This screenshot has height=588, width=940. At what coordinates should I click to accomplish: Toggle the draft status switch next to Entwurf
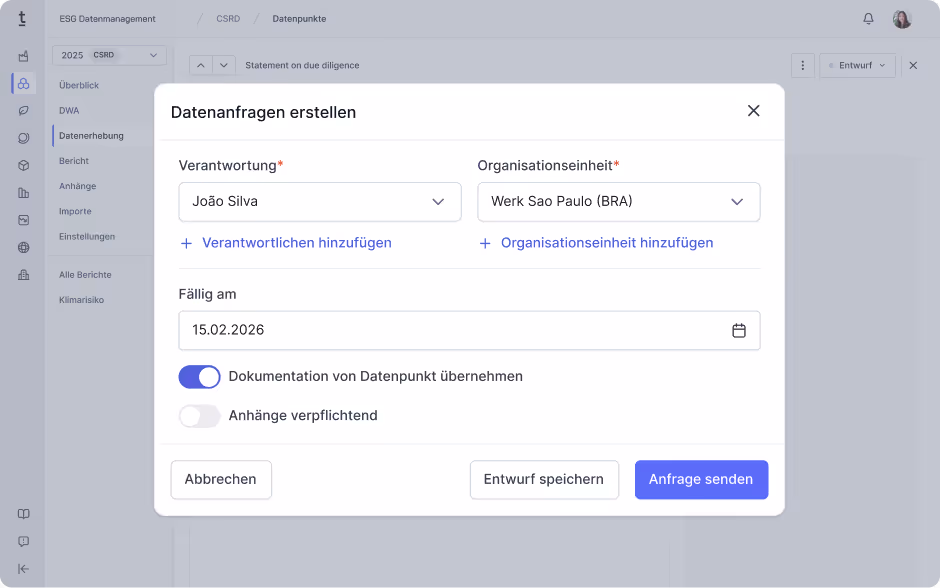coord(832,65)
